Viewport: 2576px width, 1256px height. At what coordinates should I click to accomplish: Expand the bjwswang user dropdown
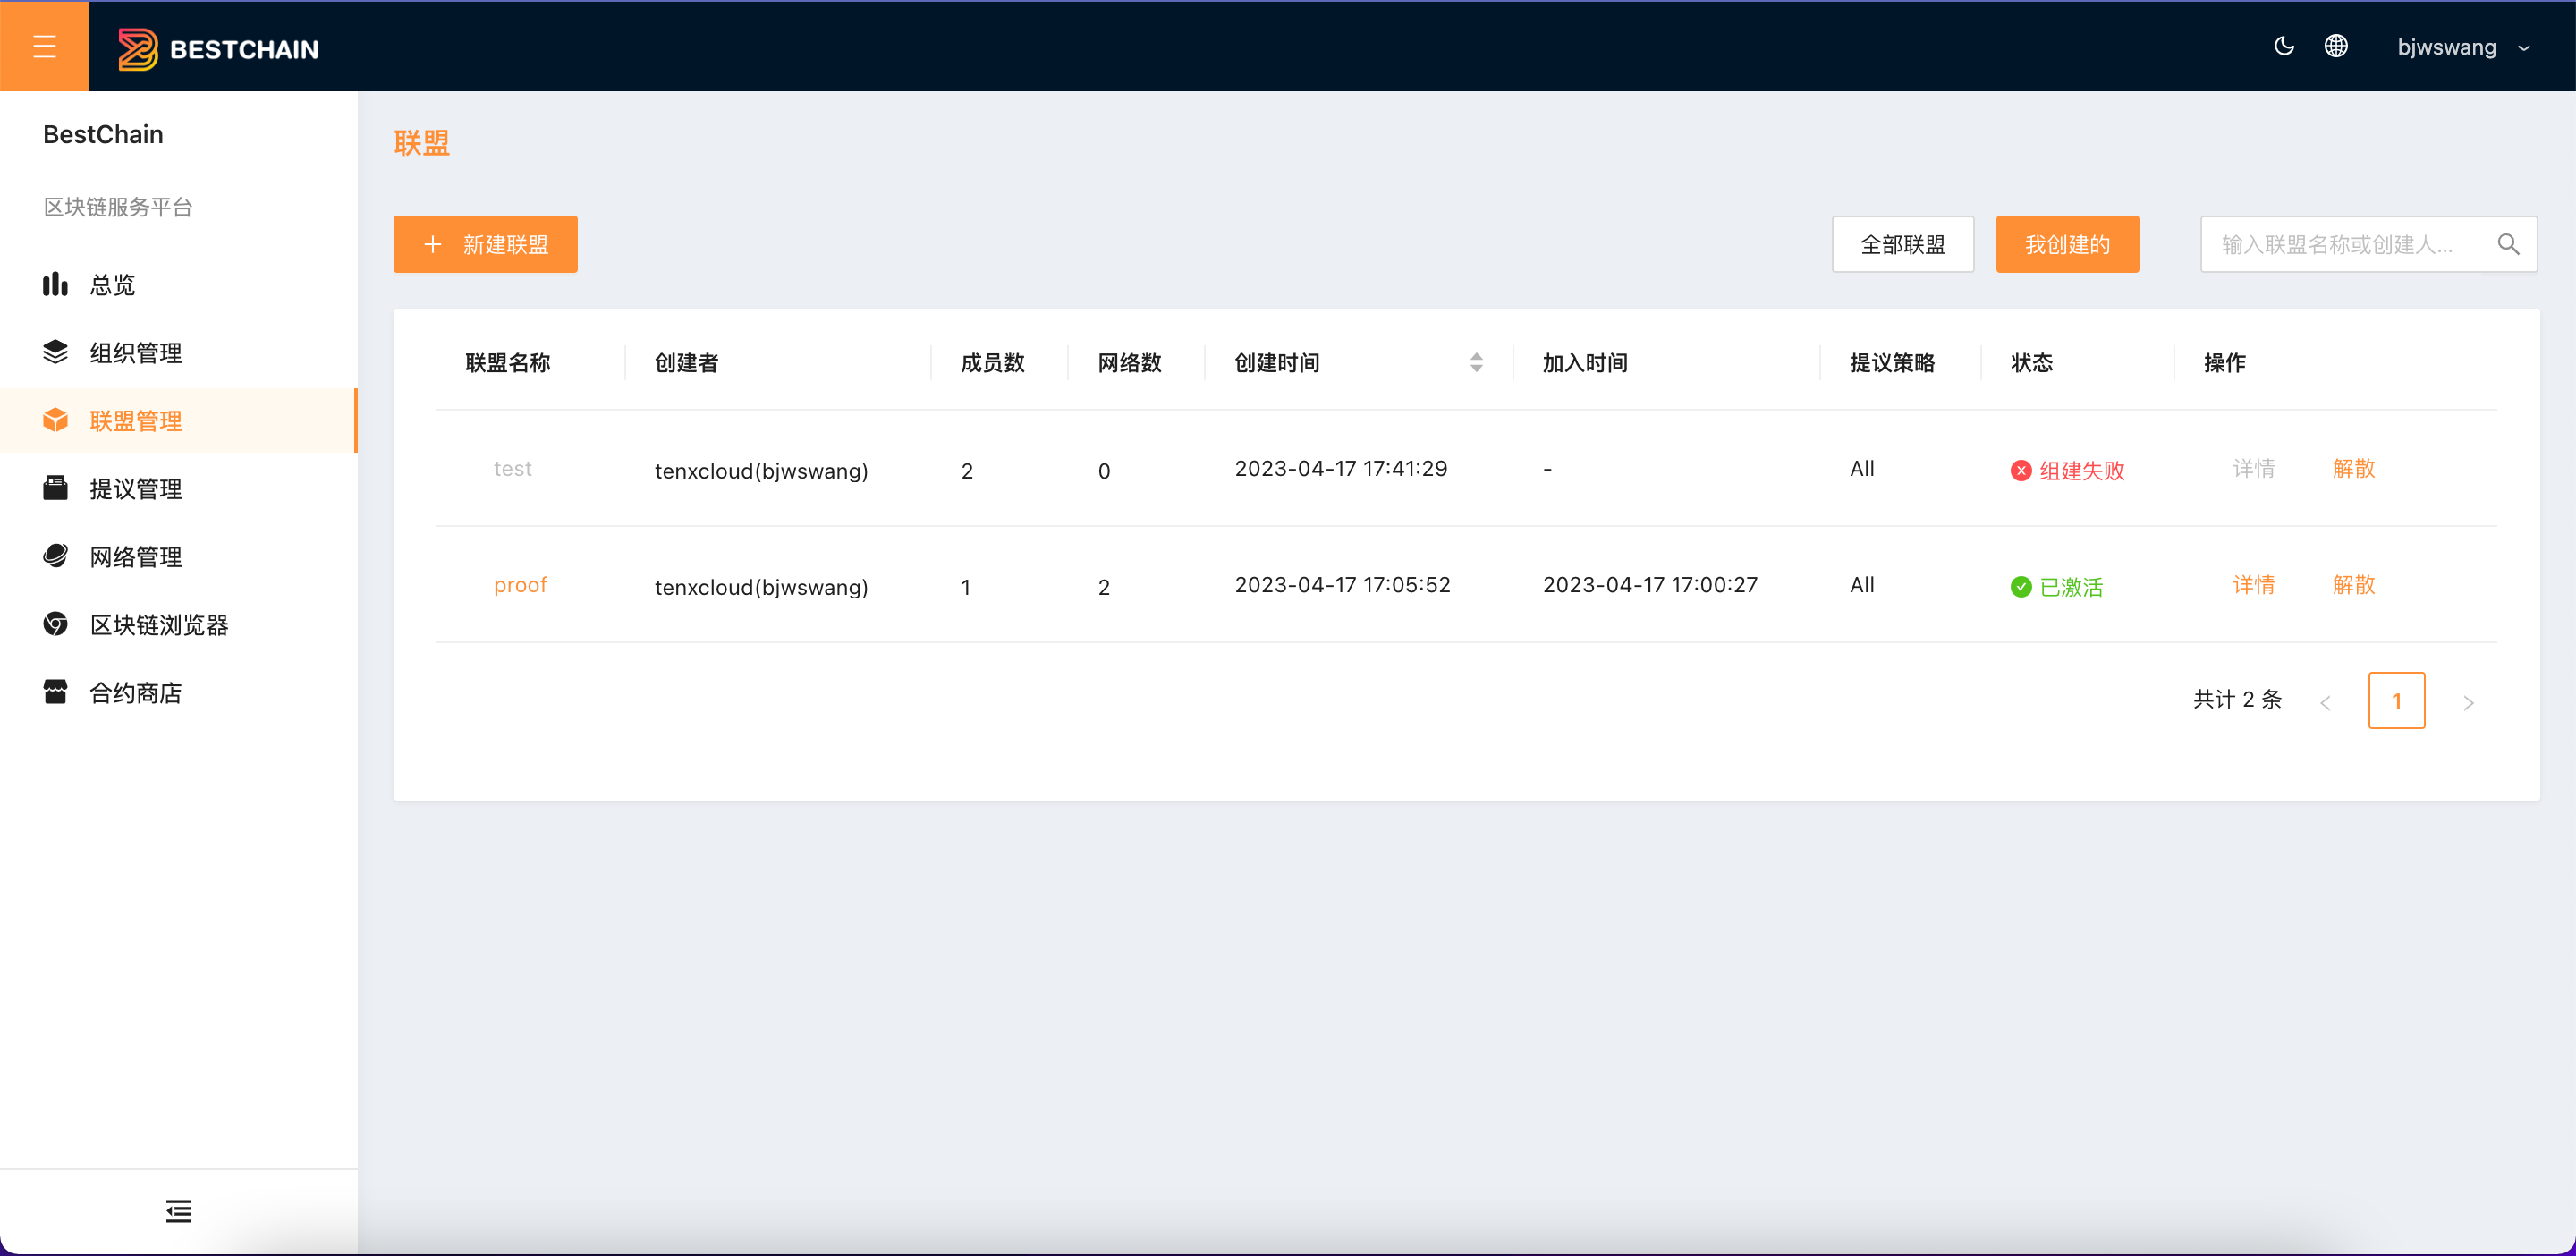(x=2464, y=47)
